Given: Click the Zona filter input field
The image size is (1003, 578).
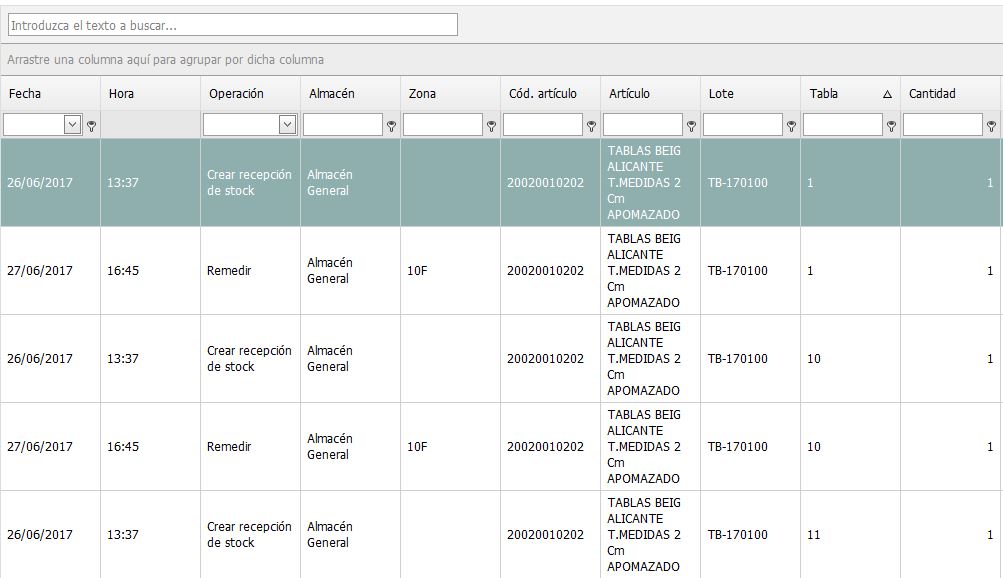Looking at the screenshot, I should [x=443, y=125].
